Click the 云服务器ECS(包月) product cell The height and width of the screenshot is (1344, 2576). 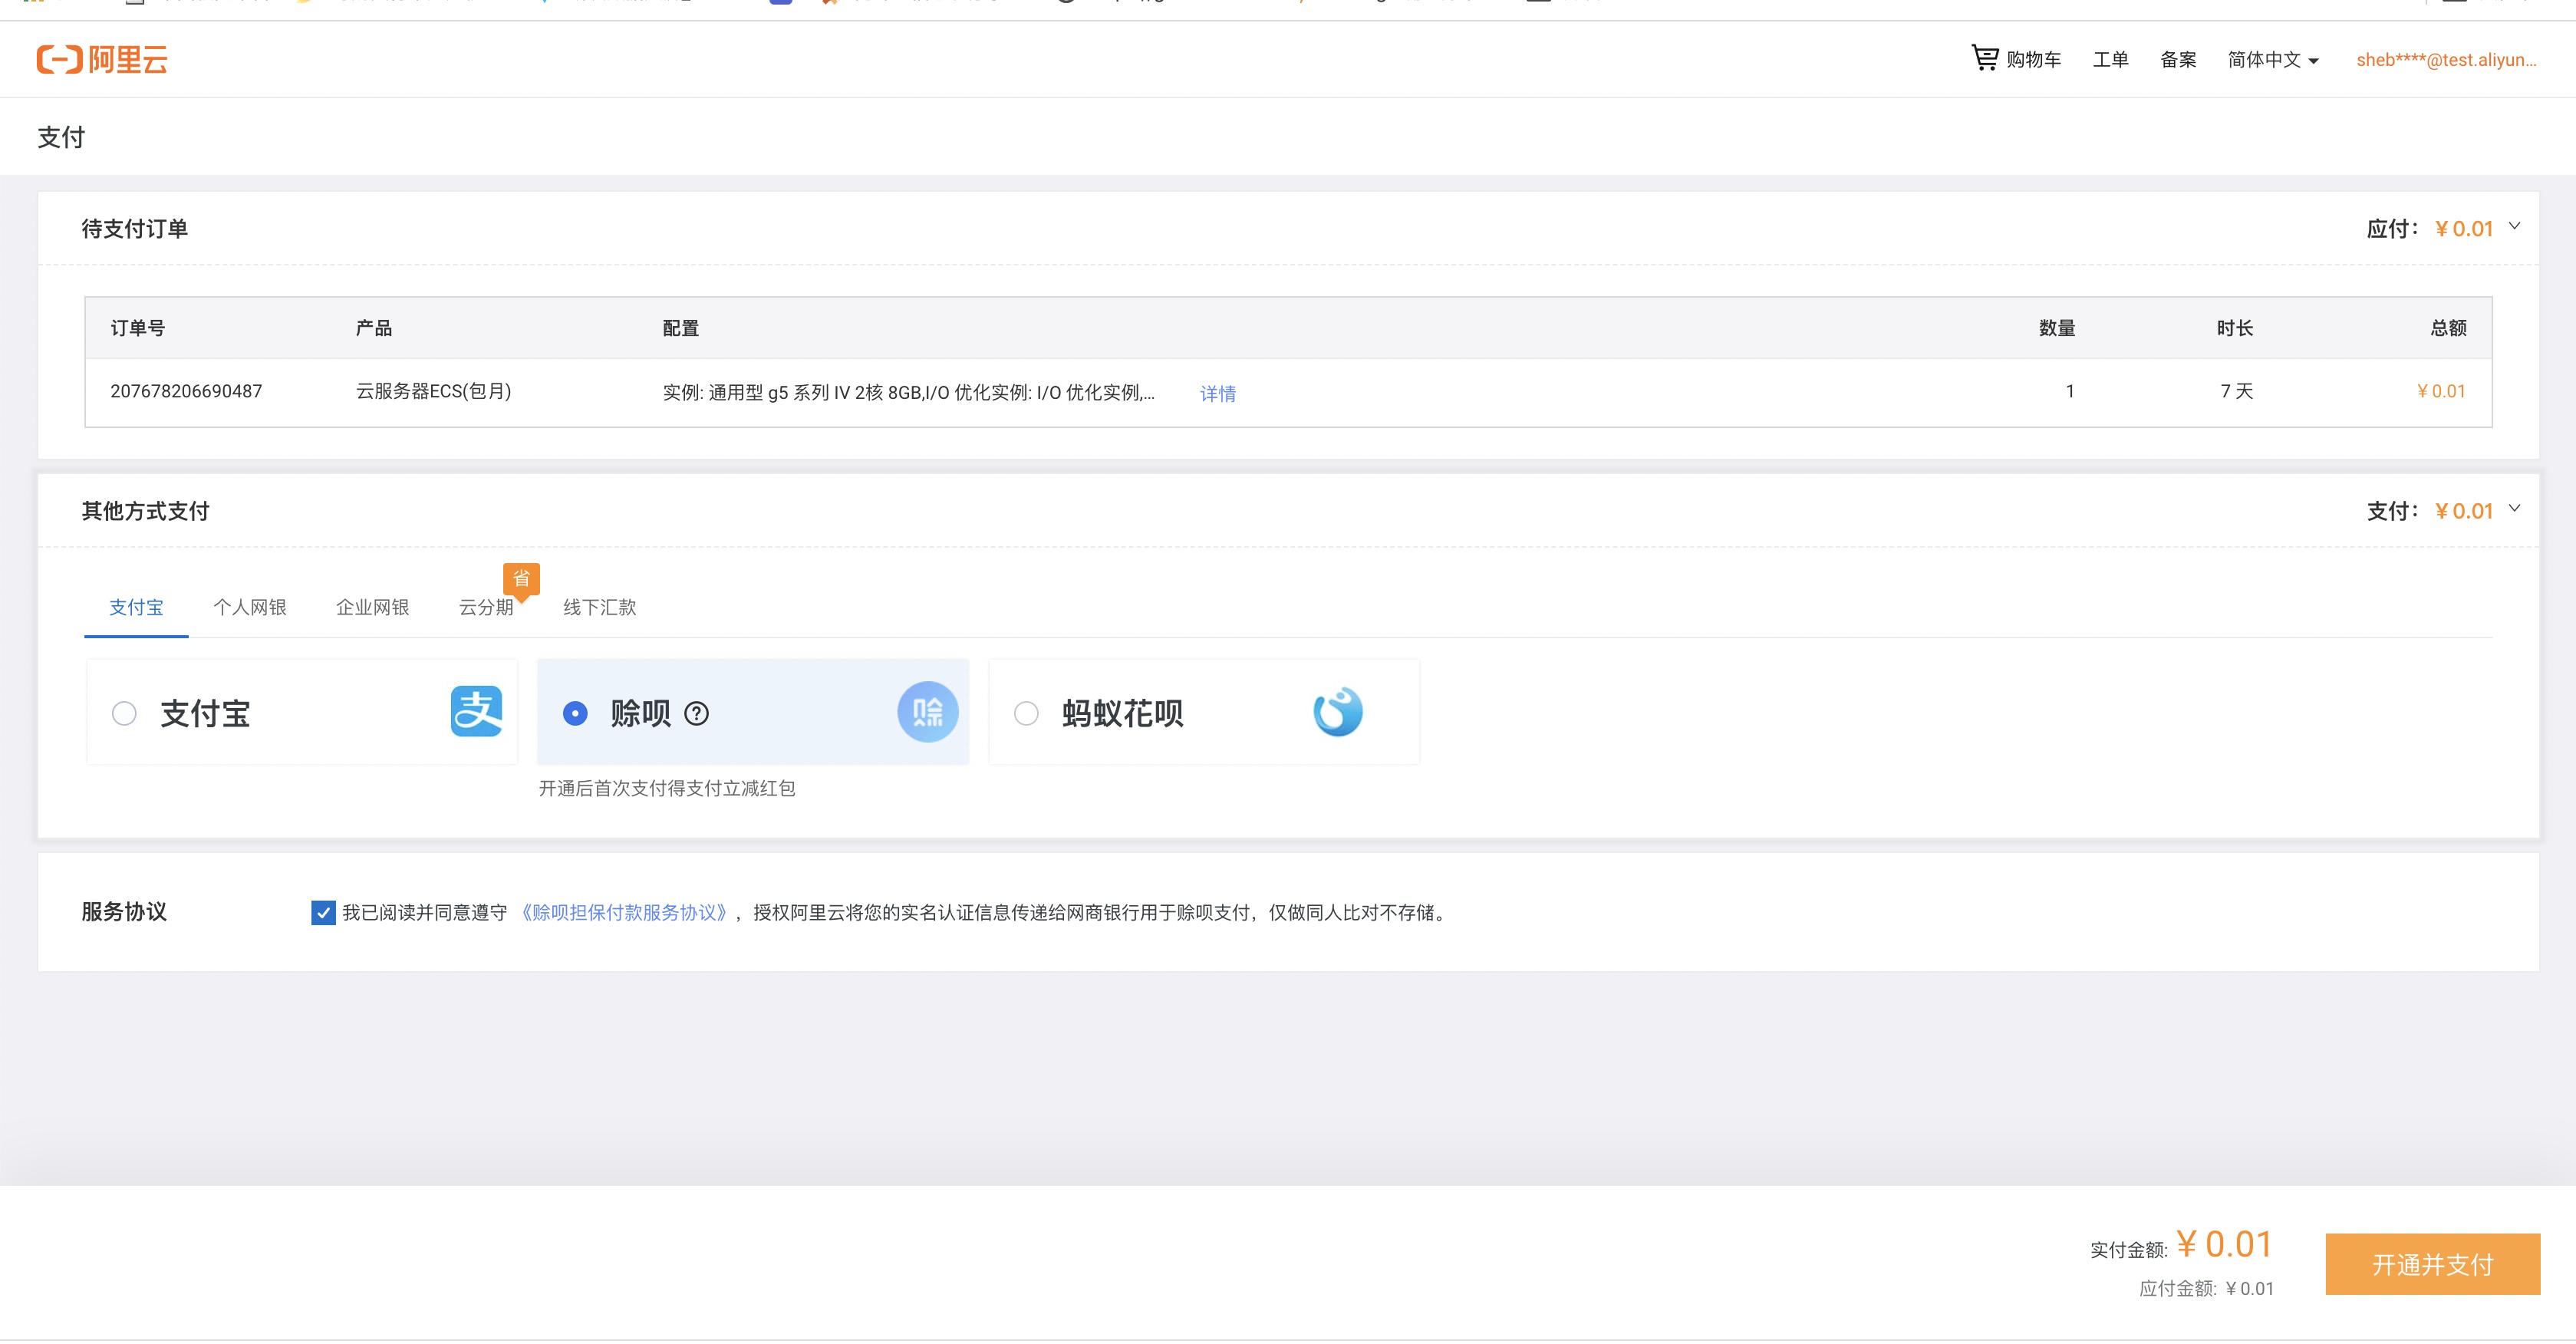coord(434,391)
